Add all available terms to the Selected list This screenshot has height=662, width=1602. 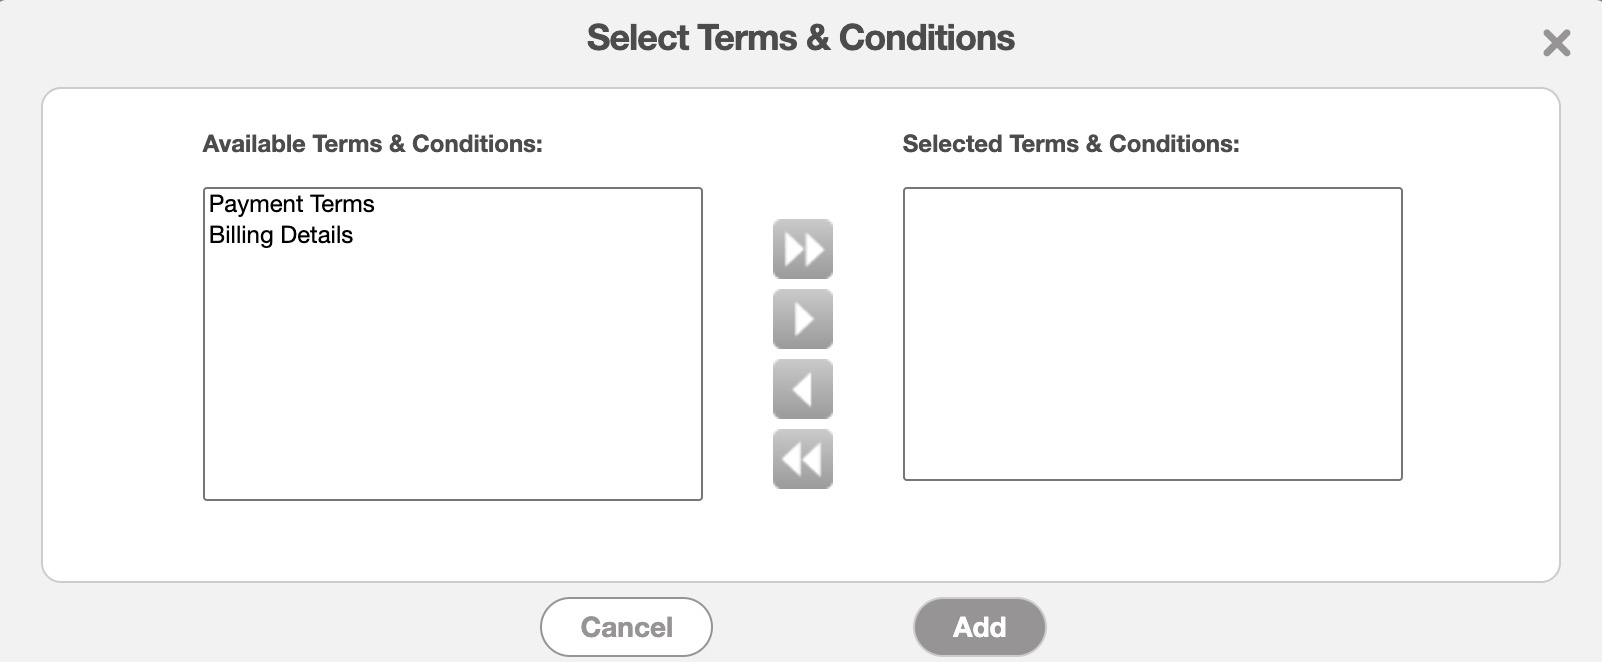[x=802, y=249]
